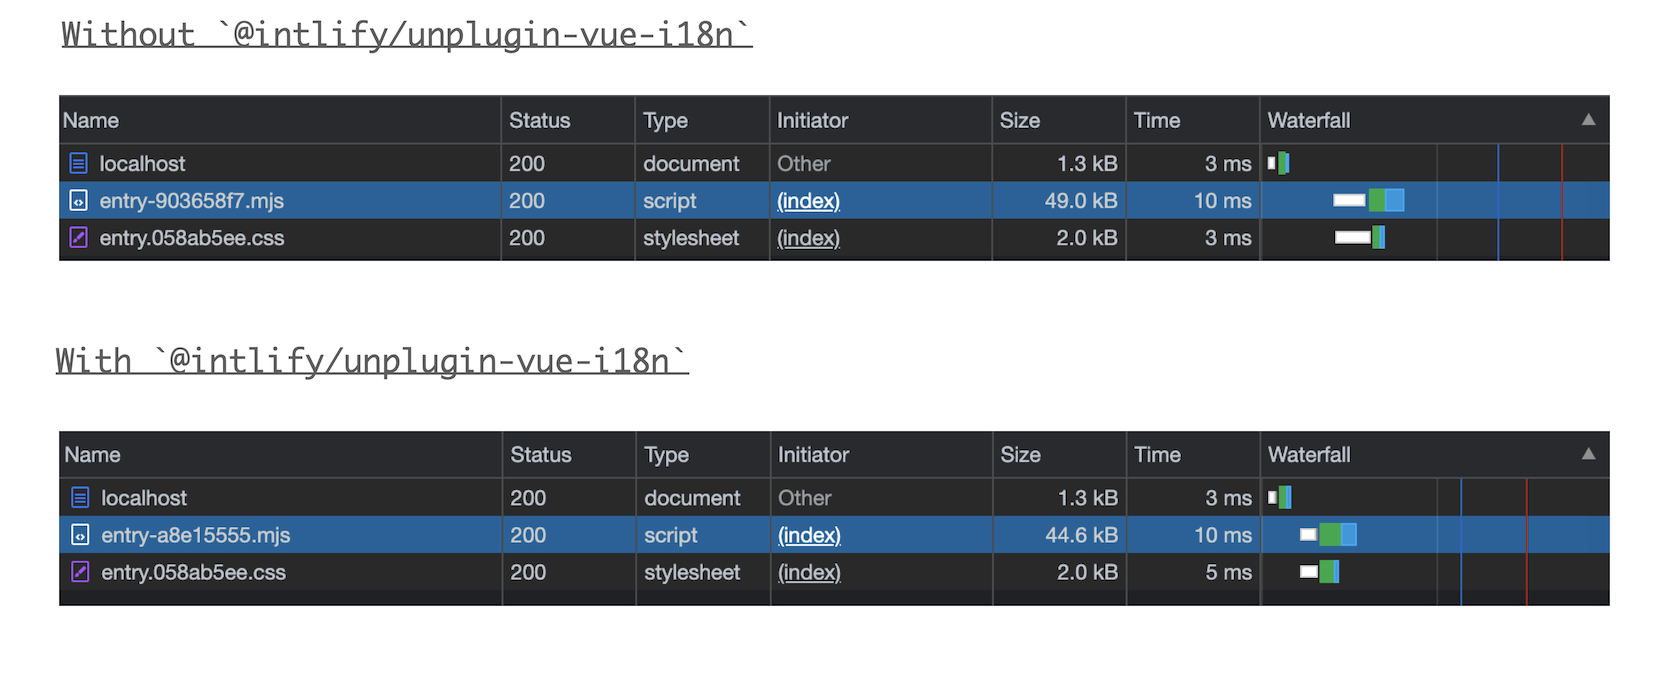Open the (index) initiator link for entry-903658f7.mjs

click(808, 200)
